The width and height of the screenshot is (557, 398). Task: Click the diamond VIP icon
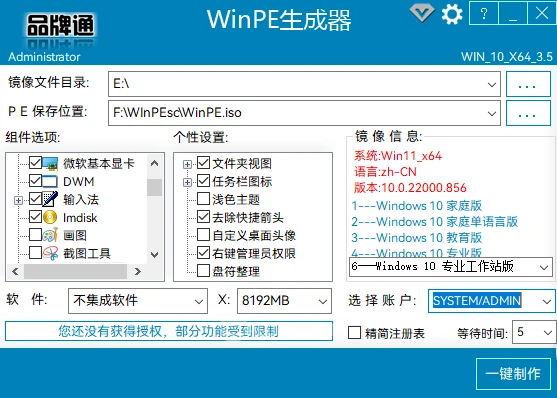click(422, 13)
